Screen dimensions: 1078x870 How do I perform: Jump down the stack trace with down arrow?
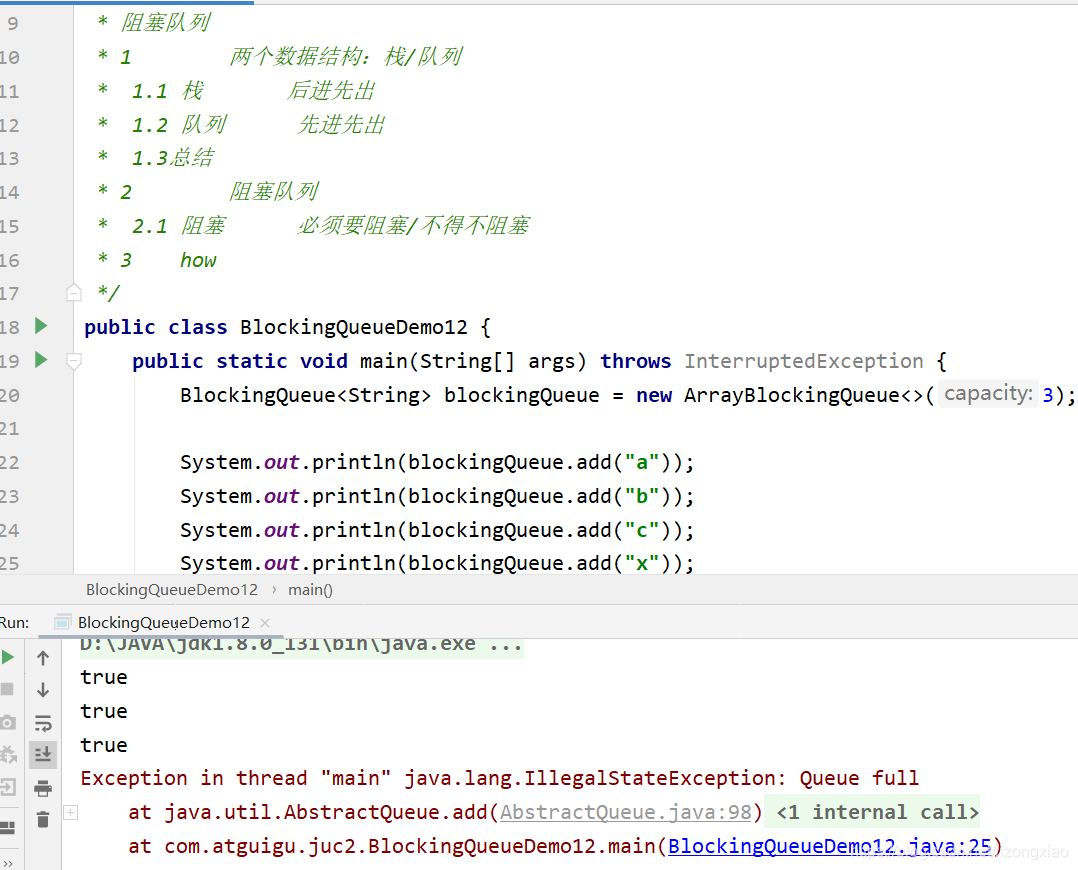tap(43, 690)
